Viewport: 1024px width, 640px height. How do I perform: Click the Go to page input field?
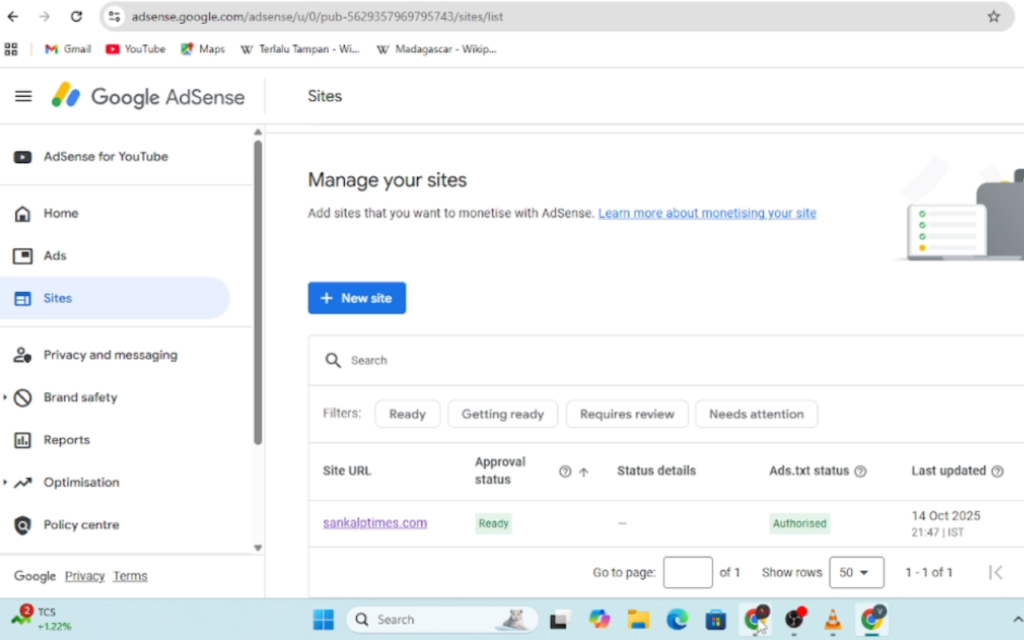(x=687, y=573)
